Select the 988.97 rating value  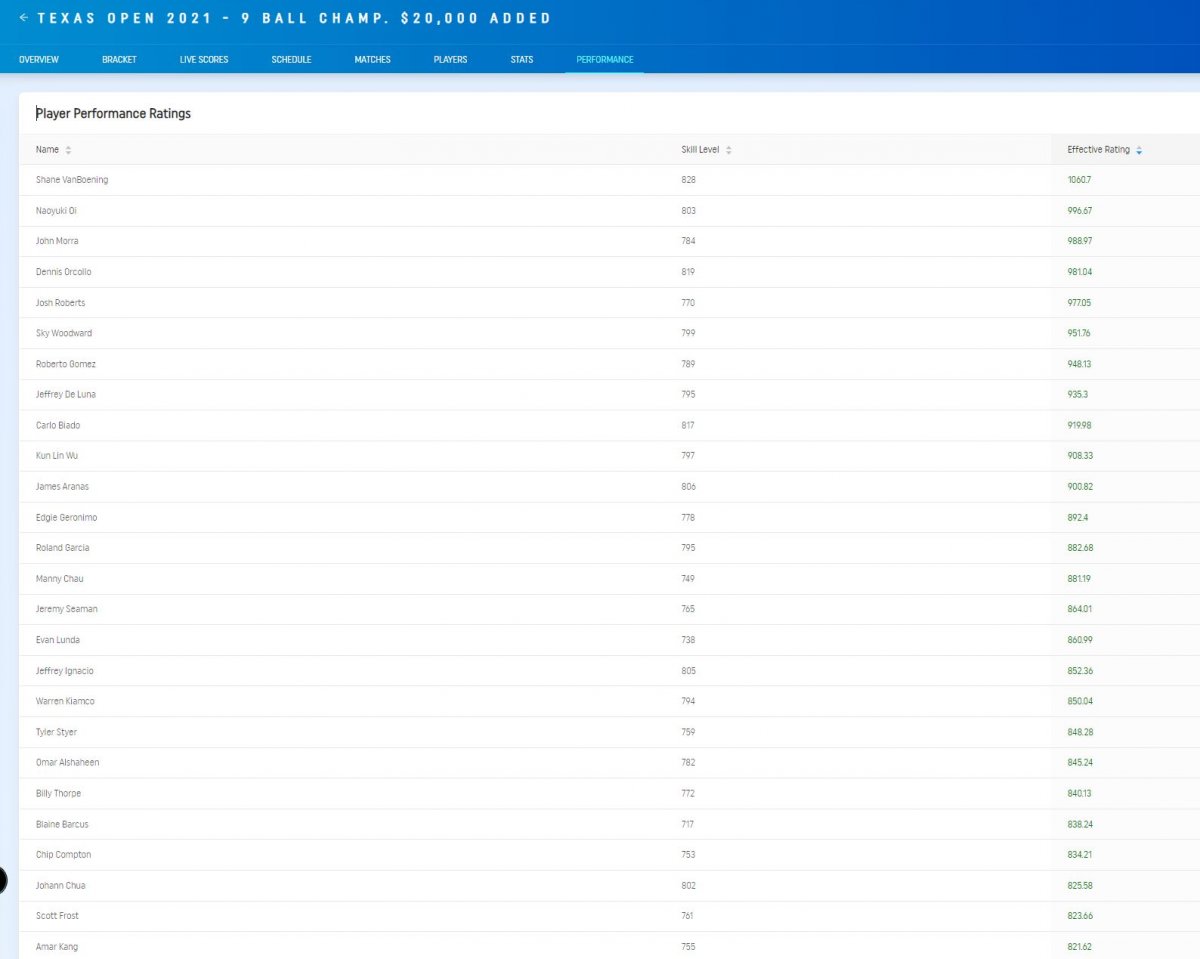tap(1080, 241)
